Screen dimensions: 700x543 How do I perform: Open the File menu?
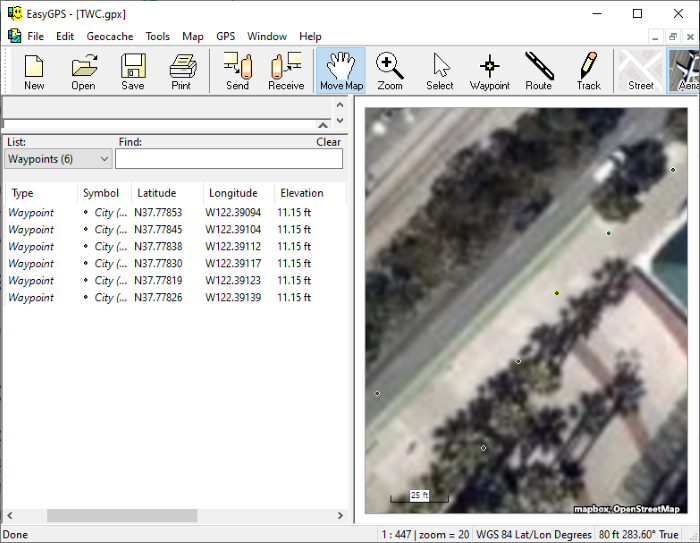point(36,36)
